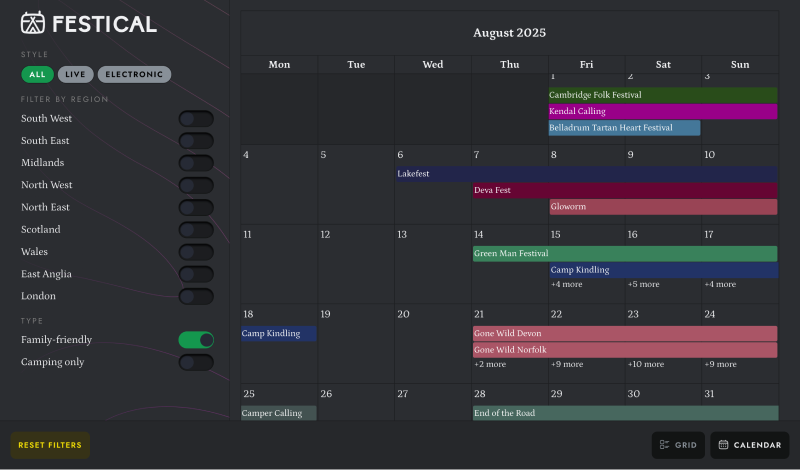Open Camp Kindling event on August 18
Image resolution: width=800 pixels, height=470 pixels.
(279, 334)
